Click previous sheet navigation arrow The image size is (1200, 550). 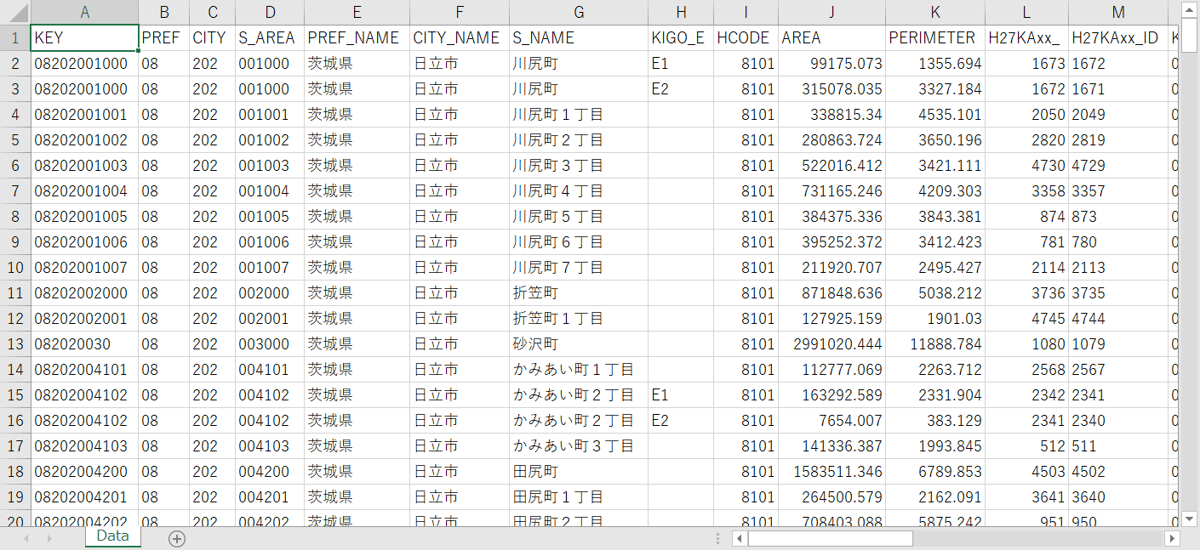[x=25, y=538]
